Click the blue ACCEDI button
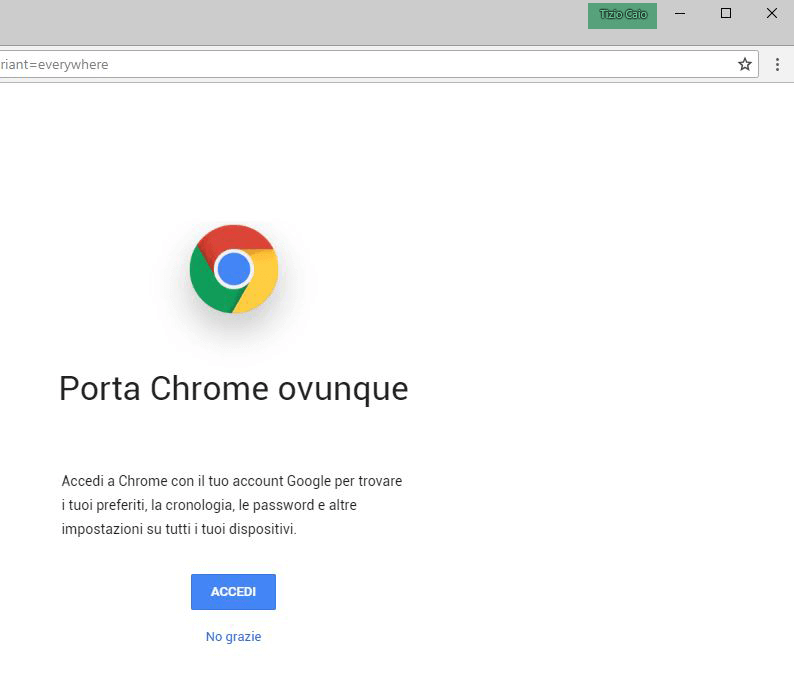The height and width of the screenshot is (680, 794). click(233, 591)
